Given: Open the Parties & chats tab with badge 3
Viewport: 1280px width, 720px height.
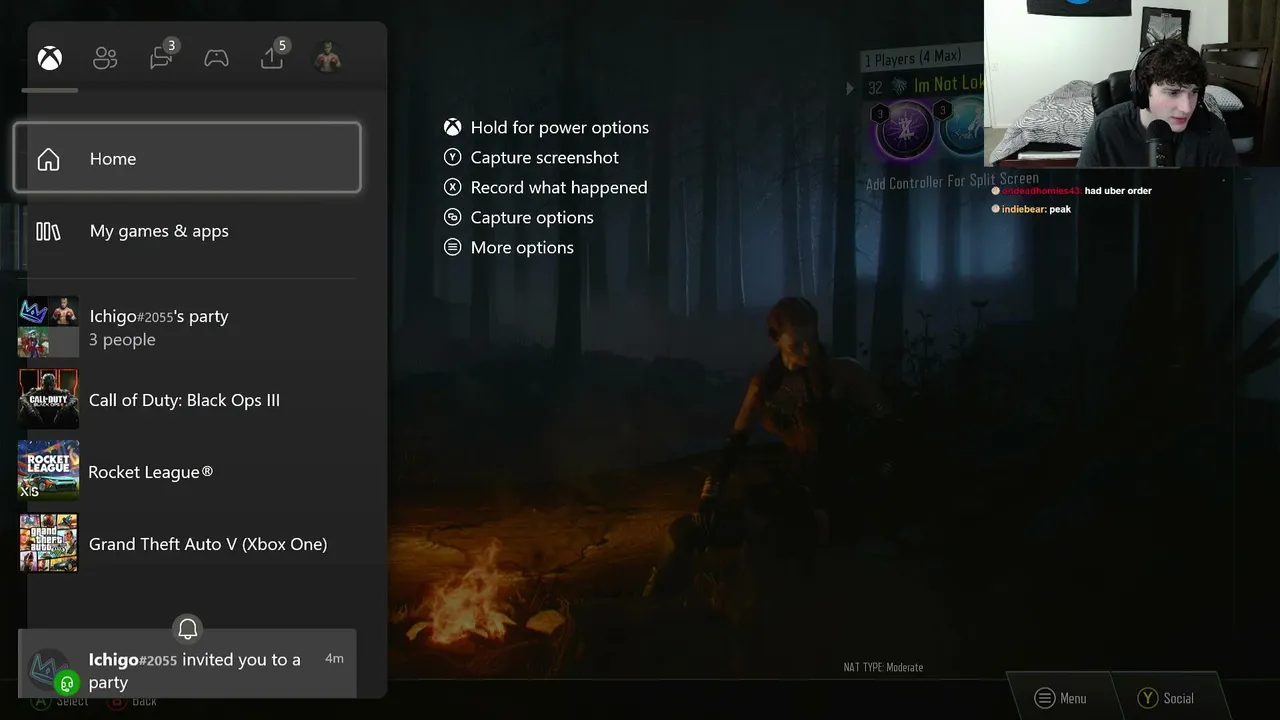Looking at the screenshot, I should pos(162,56).
